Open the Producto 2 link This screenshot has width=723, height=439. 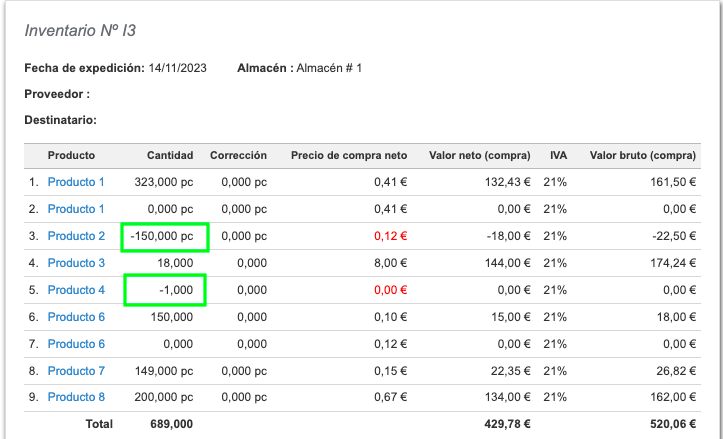[x=76, y=236]
